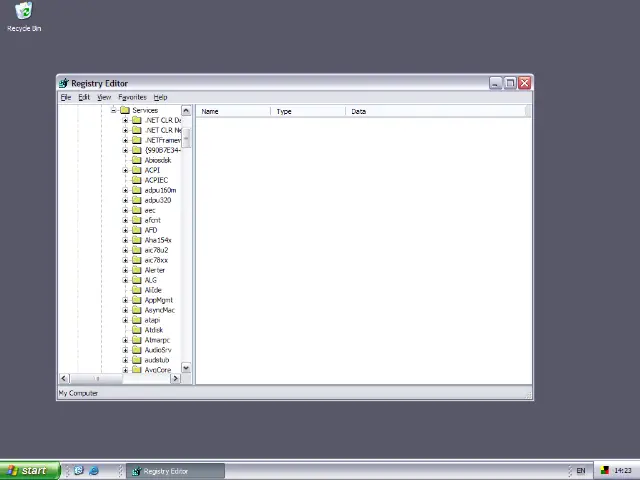Select the ACPI key label
Screen dimensions: 640x480
click(152, 170)
